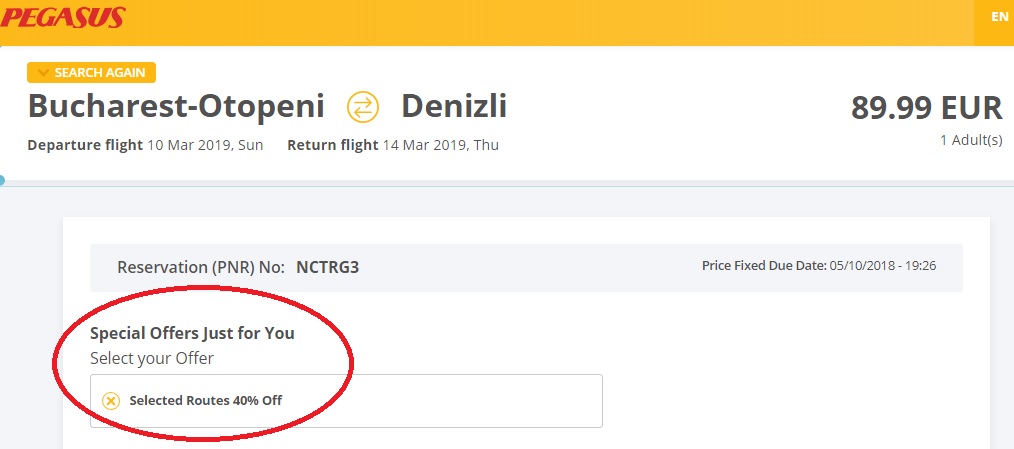
Task: Click the Reservation (PNR) No label
Action: [x=201, y=267]
